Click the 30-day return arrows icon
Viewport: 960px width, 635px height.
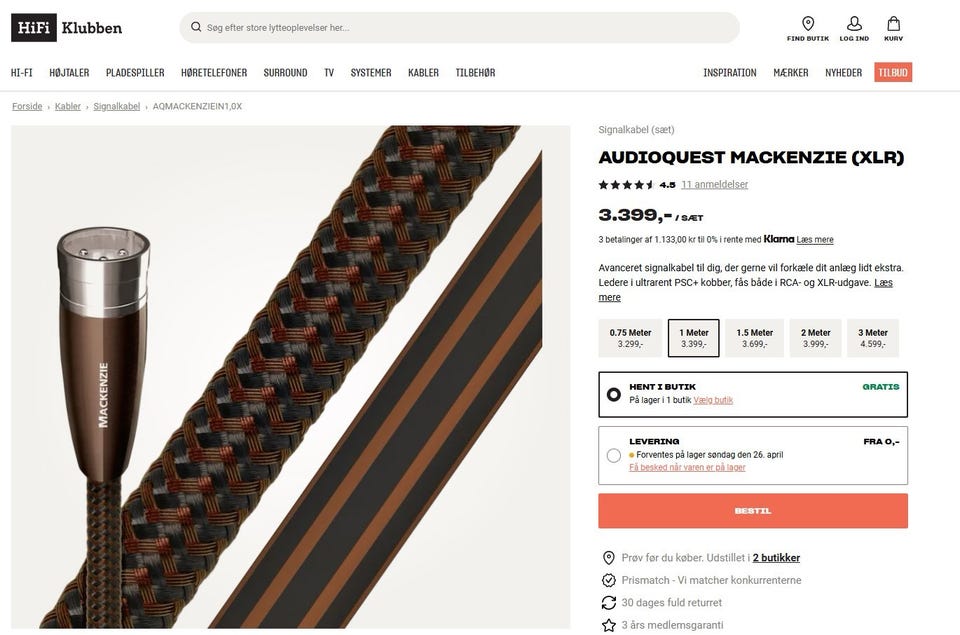click(609, 603)
